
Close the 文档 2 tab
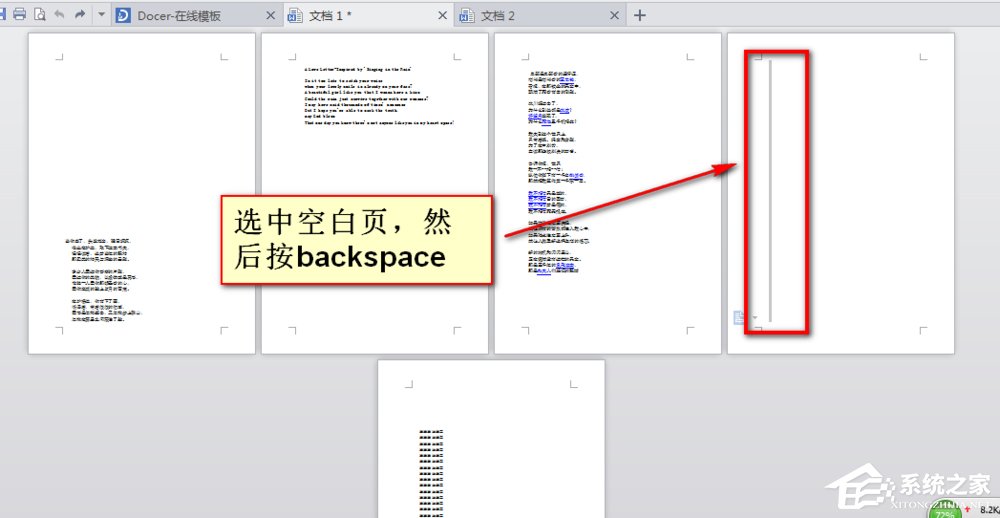pyautogui.click(x=614, y=15)
